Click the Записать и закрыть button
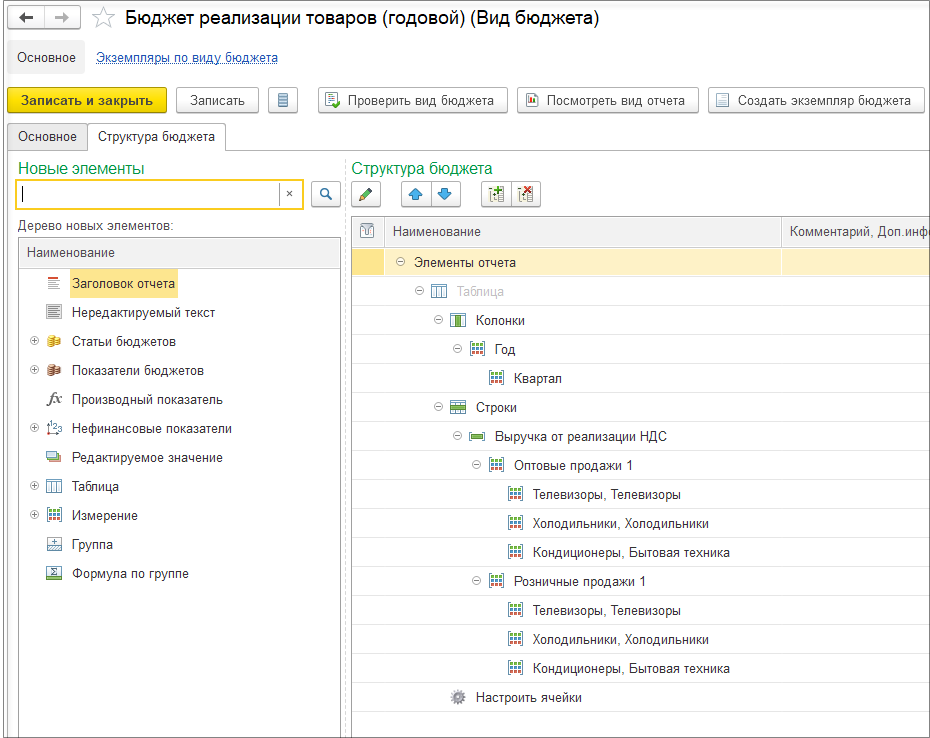This screenshot has width=930, height=738. 87,100
